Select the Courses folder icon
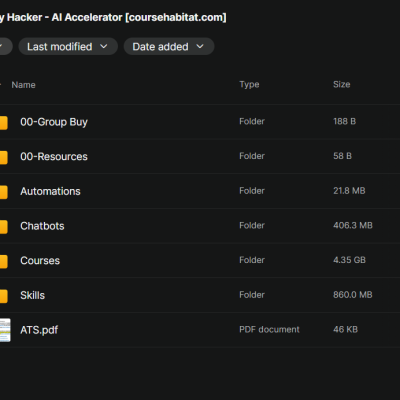Screen dimensions: 400x400 pyautogui.click(x=4, y=261)
